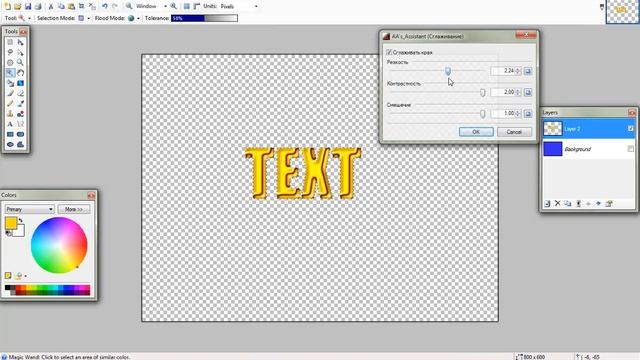Click the Смещение slider handle
This screenshot has width=640, height=360.
(482, 113)
